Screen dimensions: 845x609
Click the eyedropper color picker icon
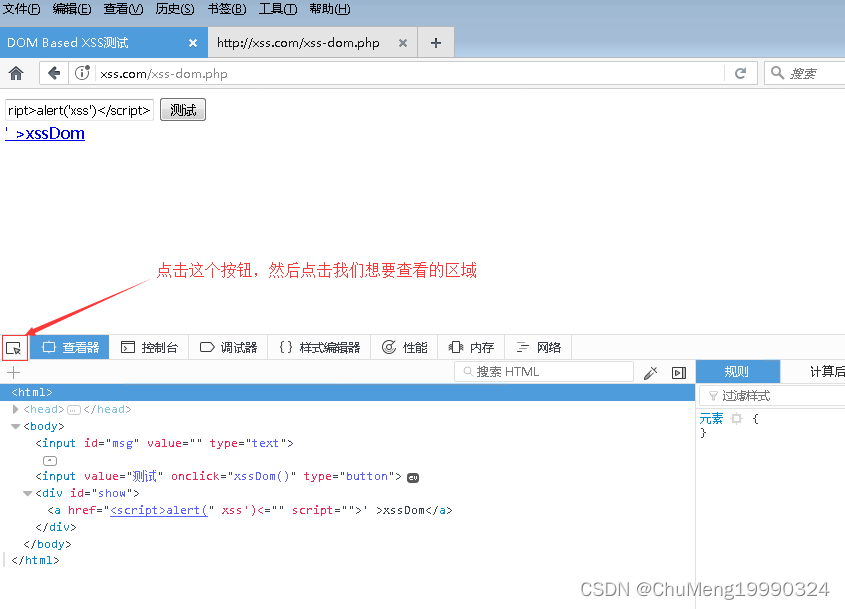click(651, 372)
